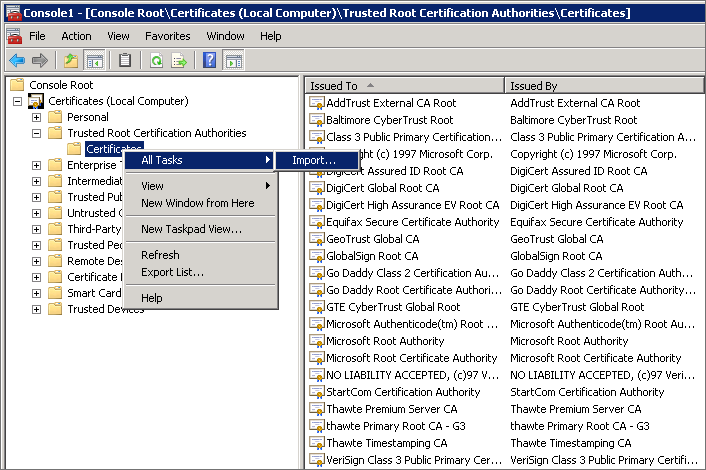
Task: Choose New Taskpad View... option
Action: click(x=199, y=229)
